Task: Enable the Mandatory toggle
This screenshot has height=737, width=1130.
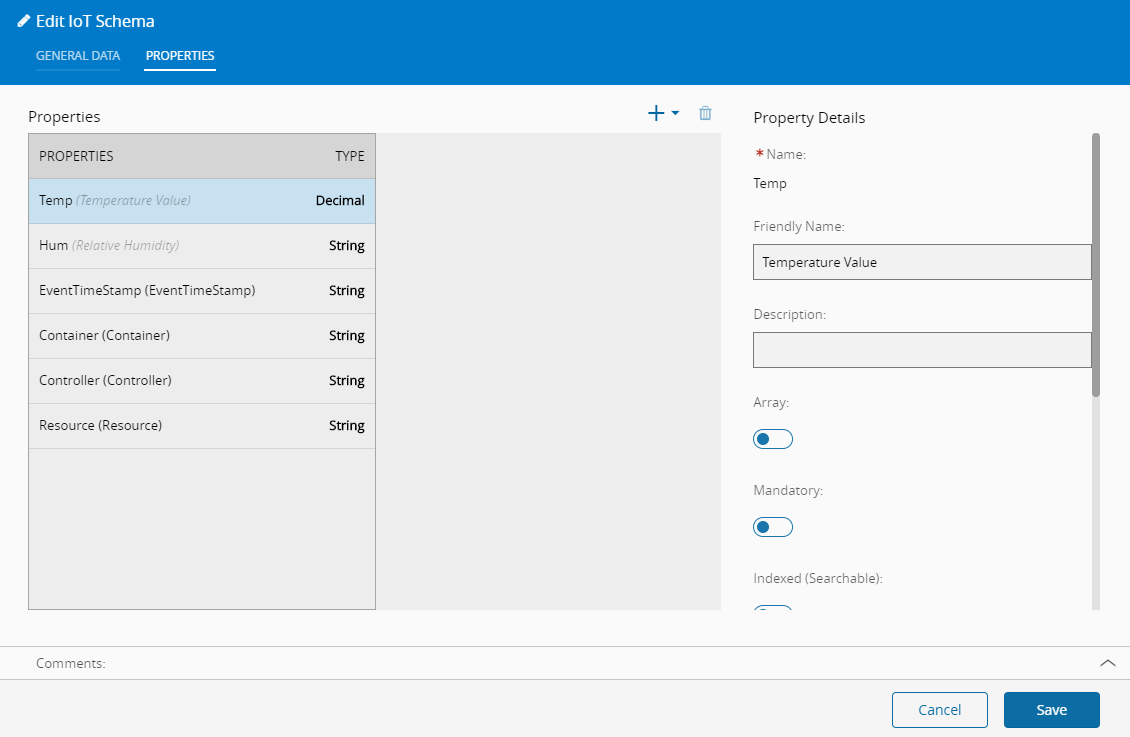Action: point(772,527)
